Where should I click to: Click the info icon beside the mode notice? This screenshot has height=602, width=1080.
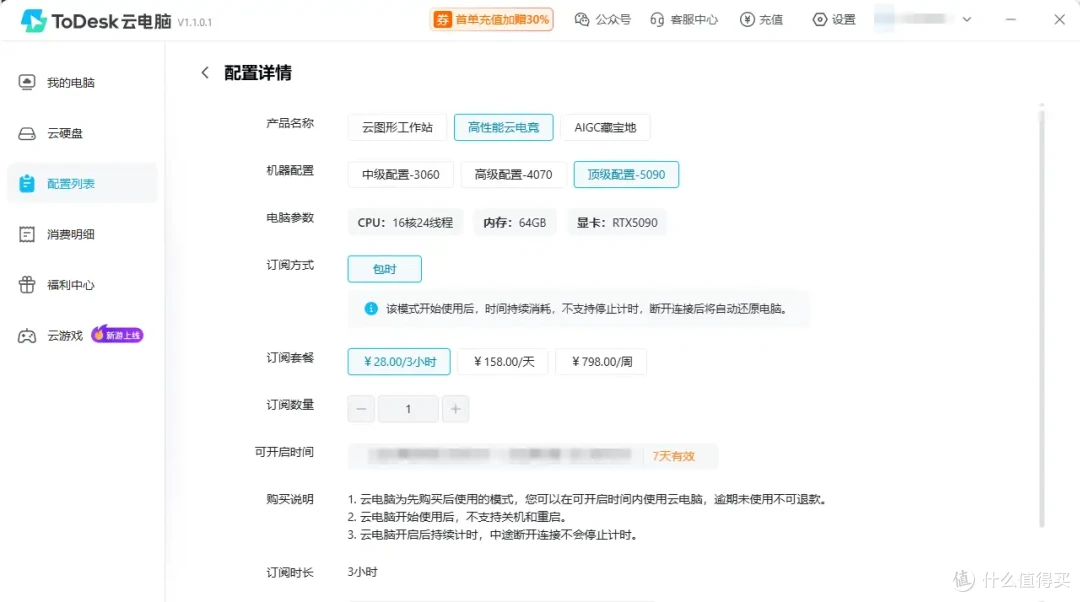371,309
